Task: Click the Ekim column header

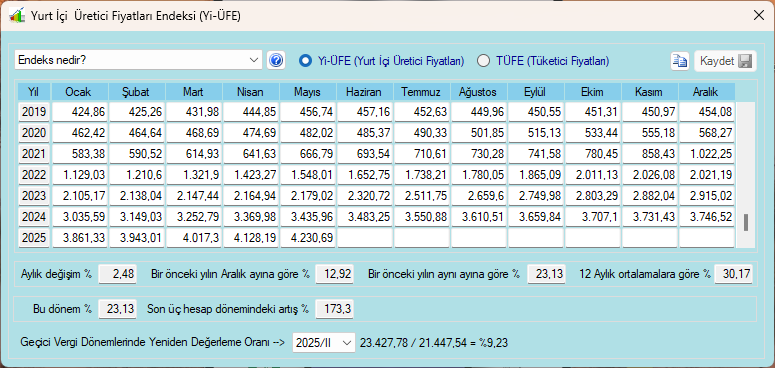Action: point(593,92)
